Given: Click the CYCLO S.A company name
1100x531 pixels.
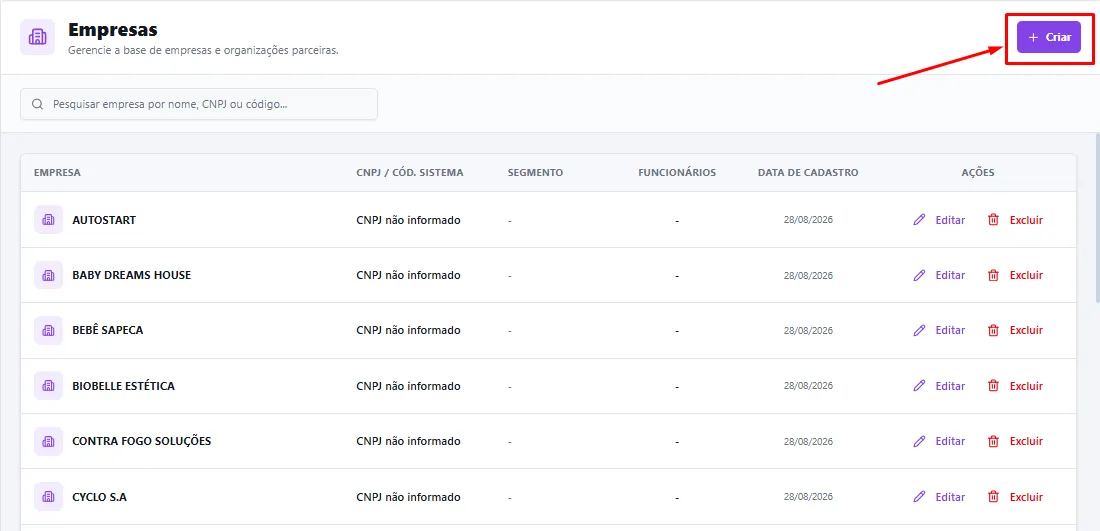Looking at the screenshot, I should click(100, 497).
